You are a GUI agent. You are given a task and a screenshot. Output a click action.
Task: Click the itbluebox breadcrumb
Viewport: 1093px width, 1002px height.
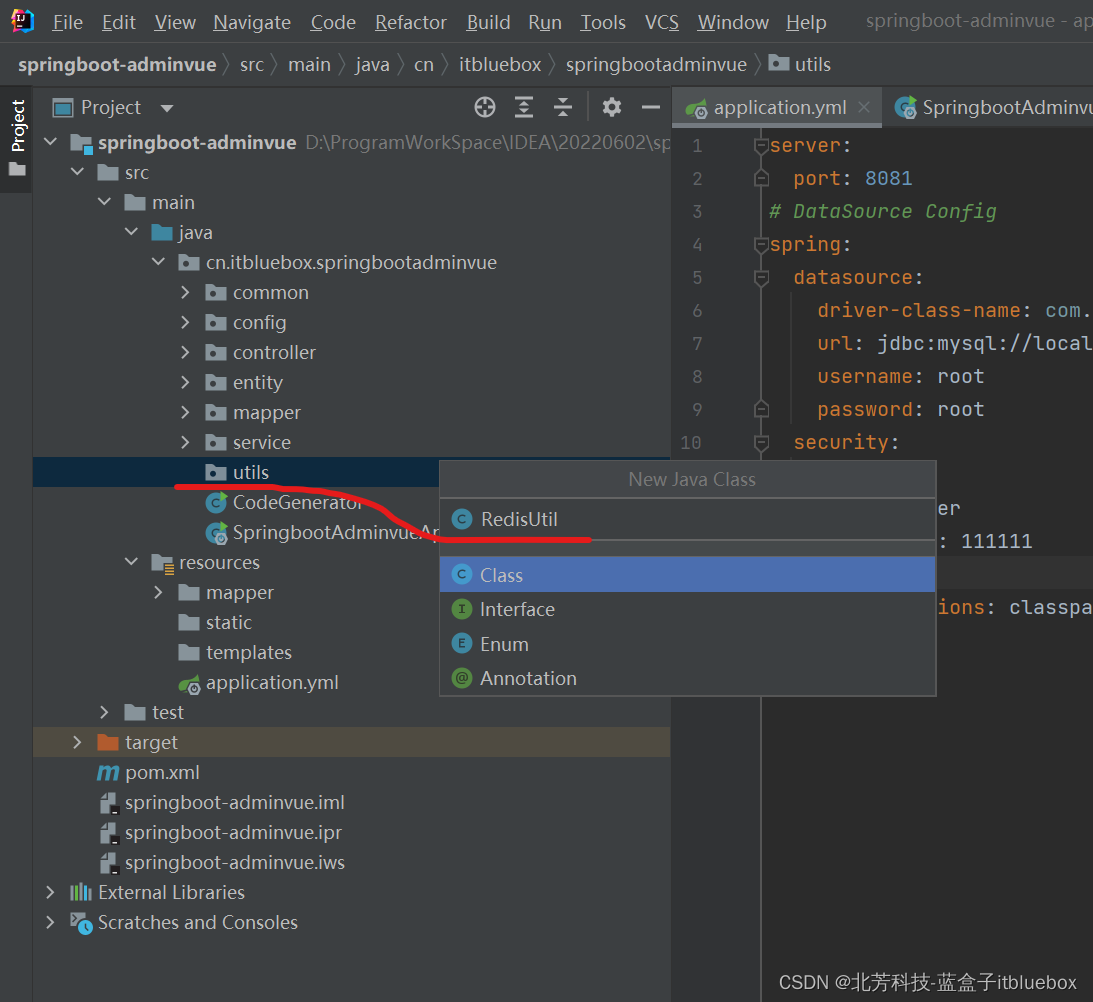coord(500,65)
